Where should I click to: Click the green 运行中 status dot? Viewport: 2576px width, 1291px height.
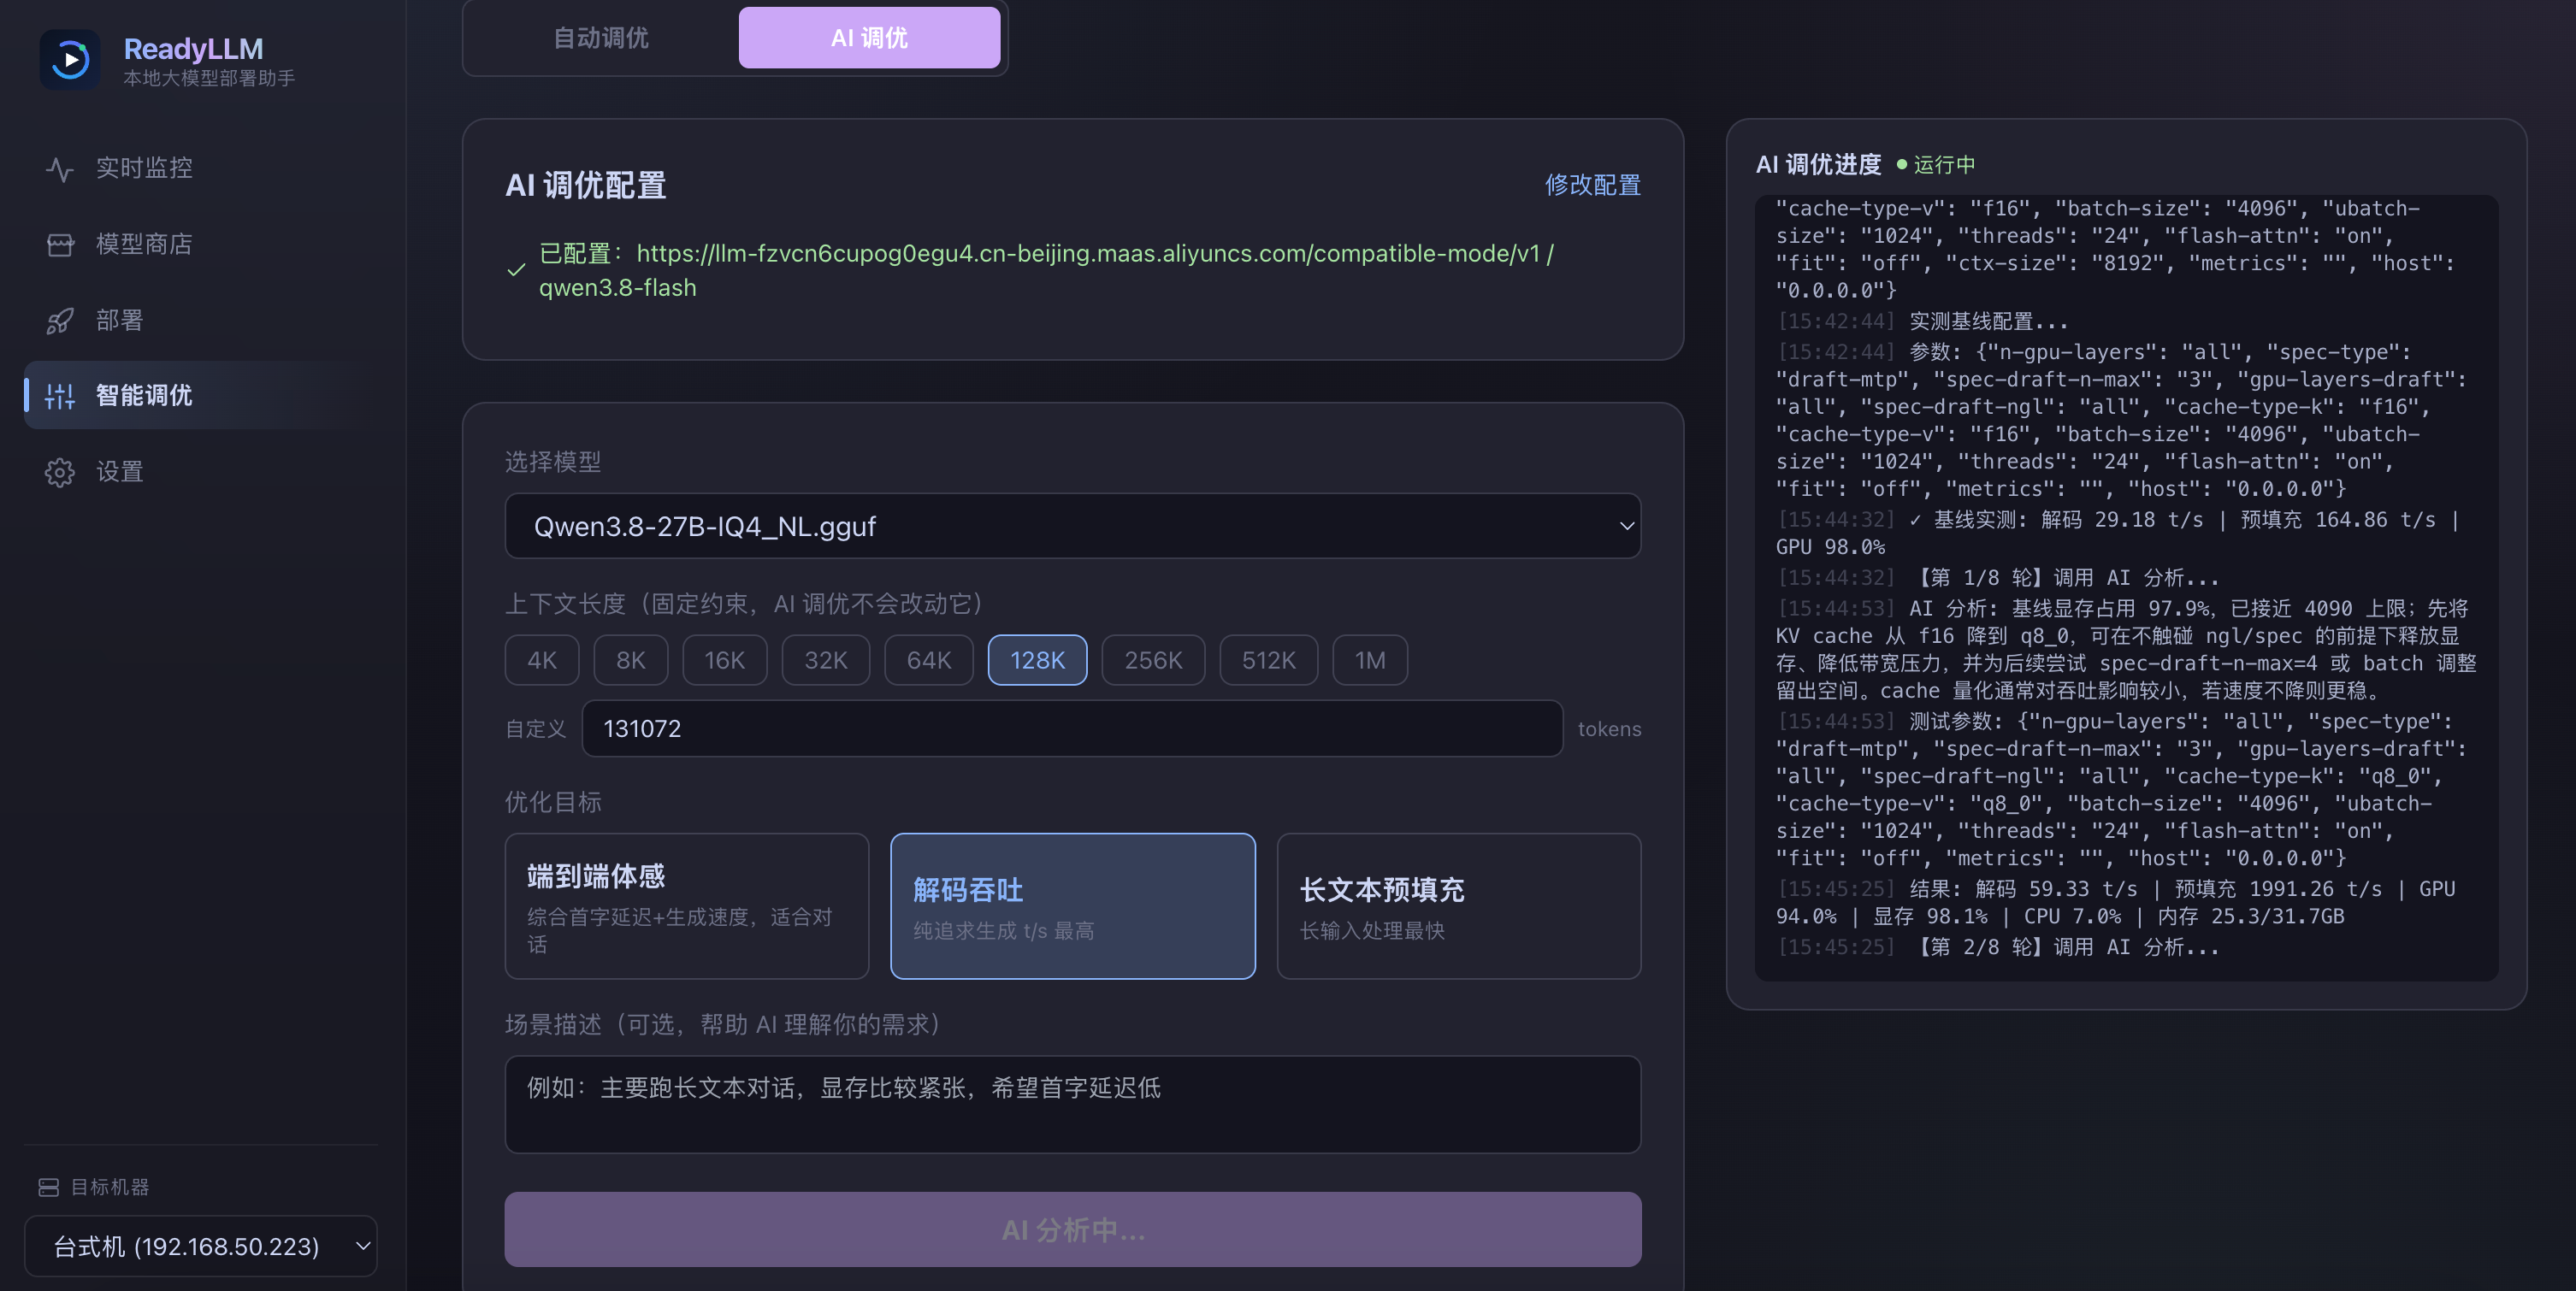point(1902,164)
